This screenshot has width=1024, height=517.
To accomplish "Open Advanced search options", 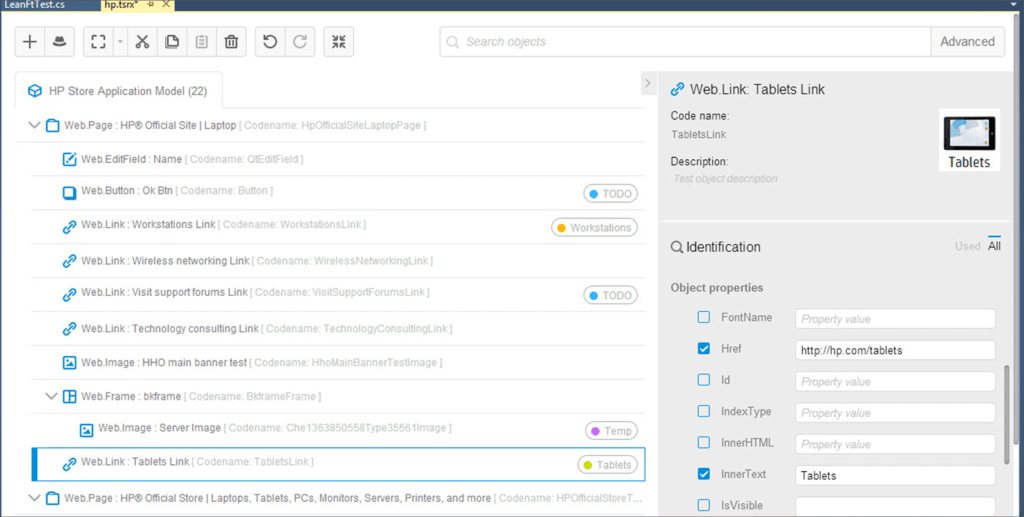I will point(967,42).
